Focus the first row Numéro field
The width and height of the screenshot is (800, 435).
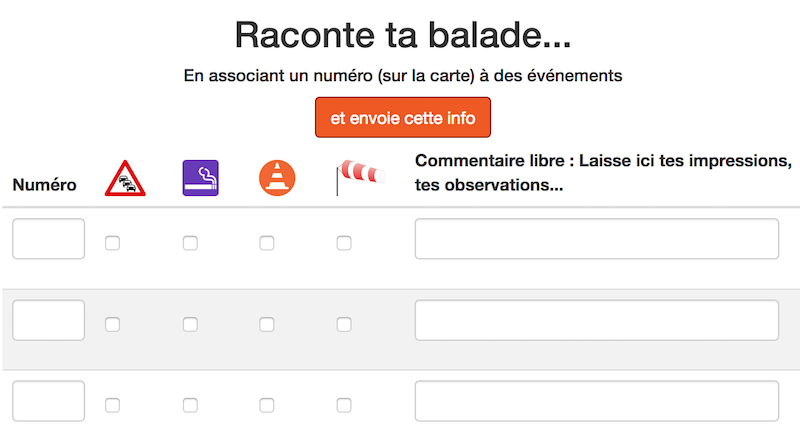(x=48, y=239)
